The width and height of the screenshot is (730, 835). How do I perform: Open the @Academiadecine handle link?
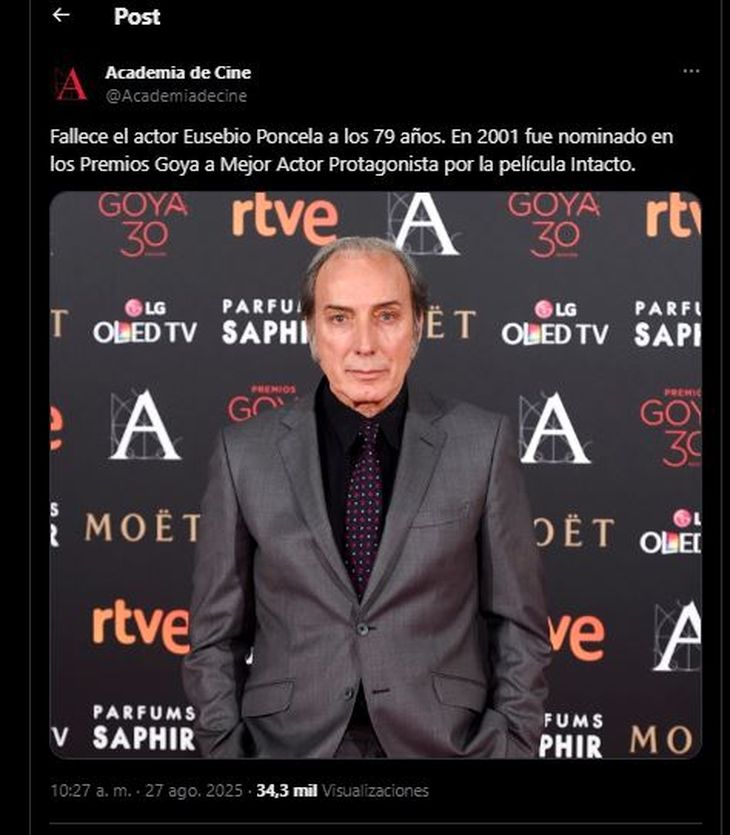(176, 96)
